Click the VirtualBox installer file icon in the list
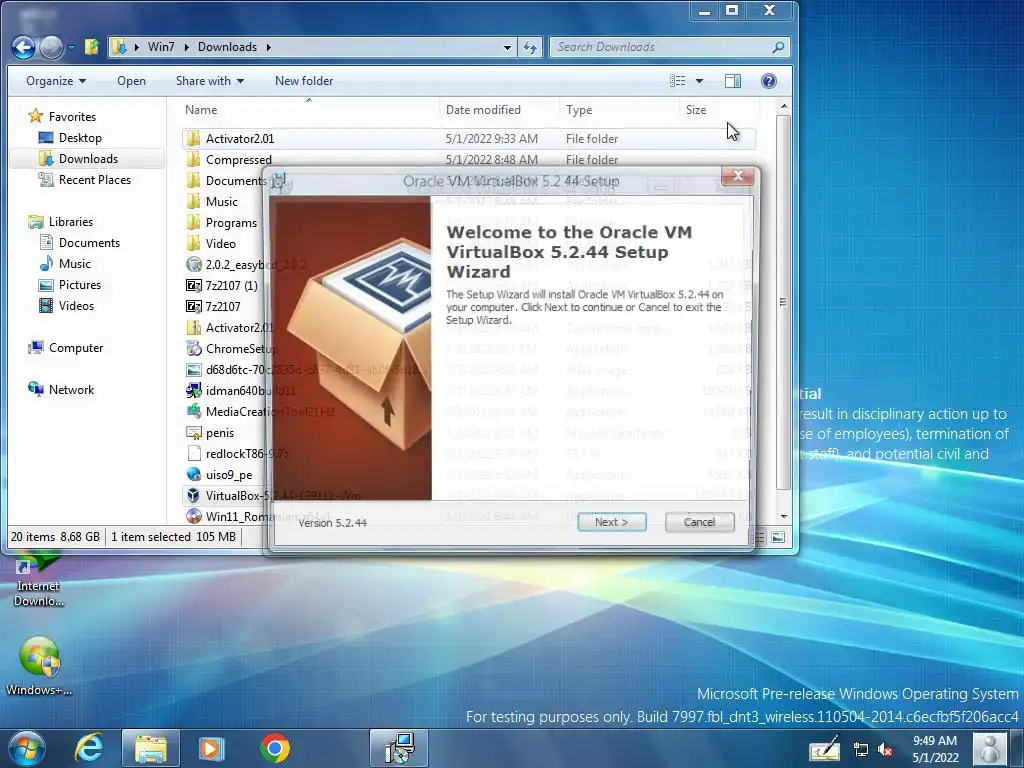The width and height of the screenshot is (1024, 768). click(193, 496)
